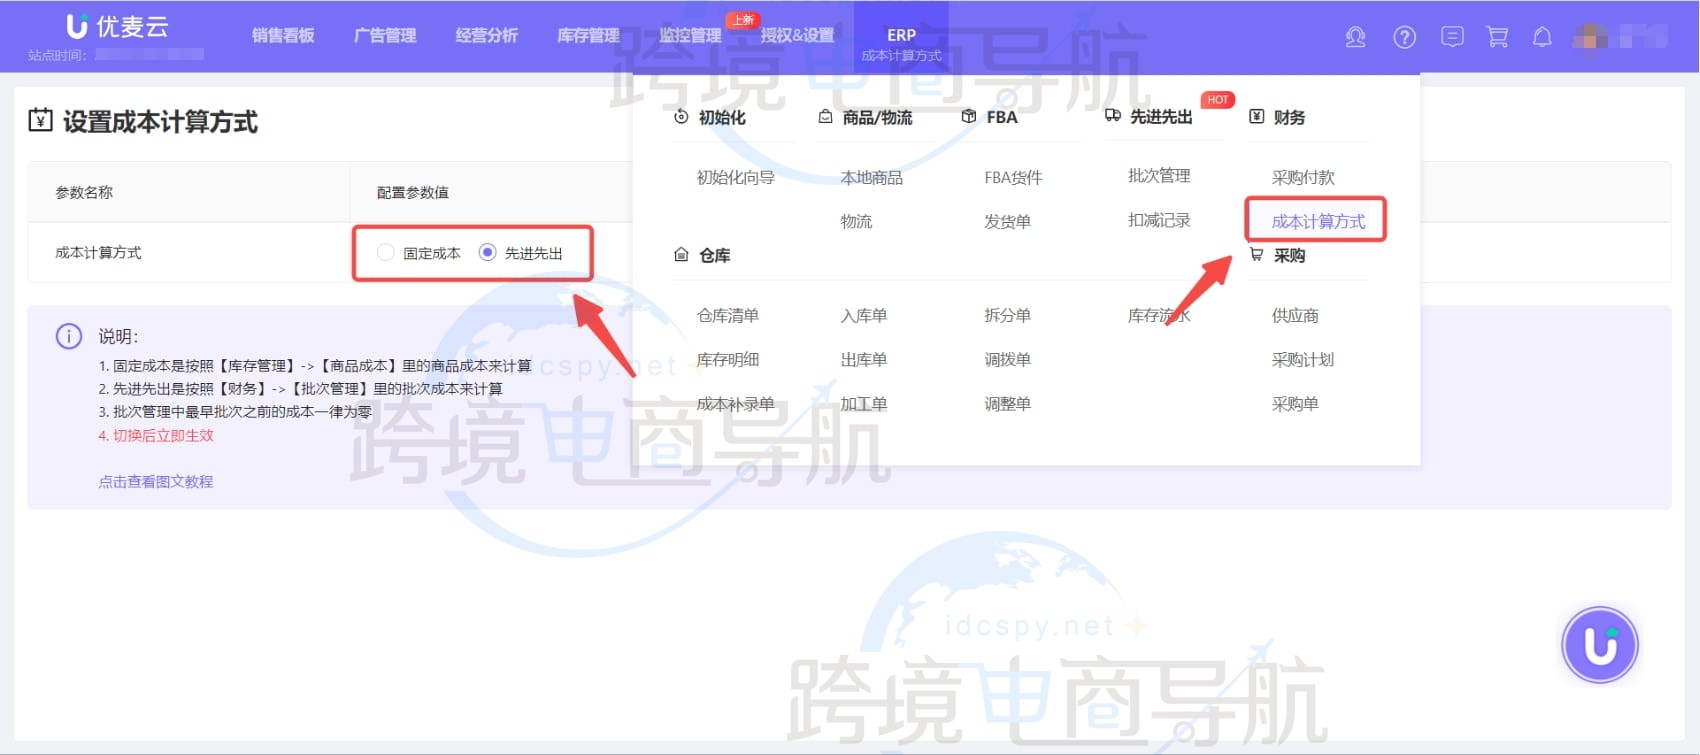Click 点击查看图文教程 link
The image size is (1700, 755).
click(156, 482)
